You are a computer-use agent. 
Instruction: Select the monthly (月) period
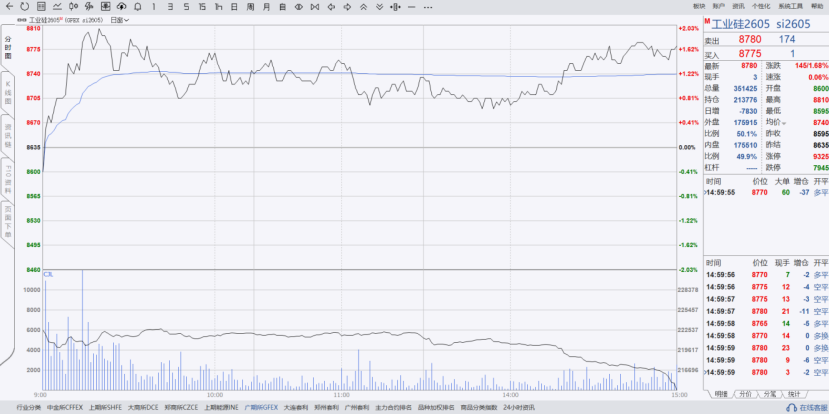pyautogui.click(x=266, y=7)
